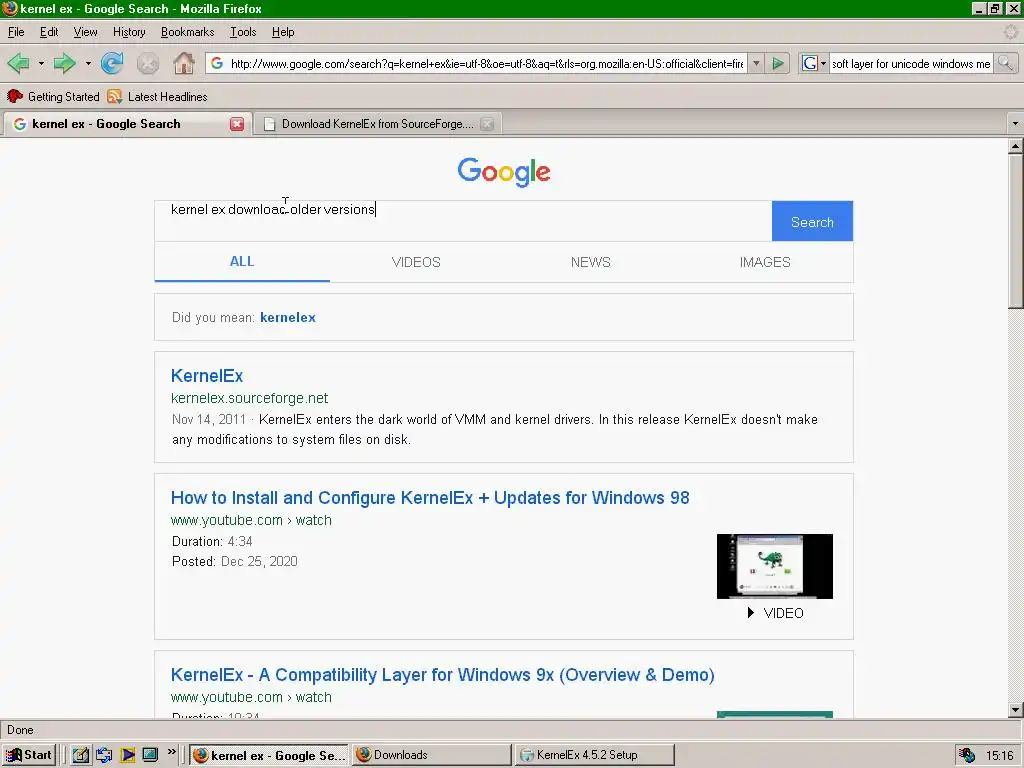Click the Google favicon in the address bar

(217, 63)
